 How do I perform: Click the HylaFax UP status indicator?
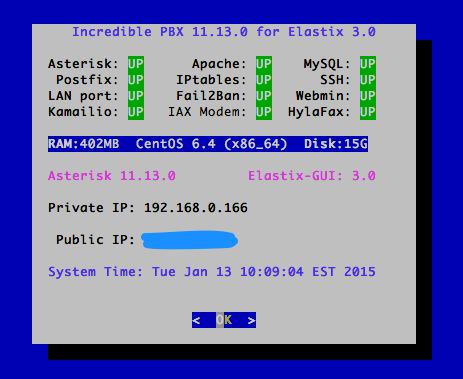[x=368, y=112]
